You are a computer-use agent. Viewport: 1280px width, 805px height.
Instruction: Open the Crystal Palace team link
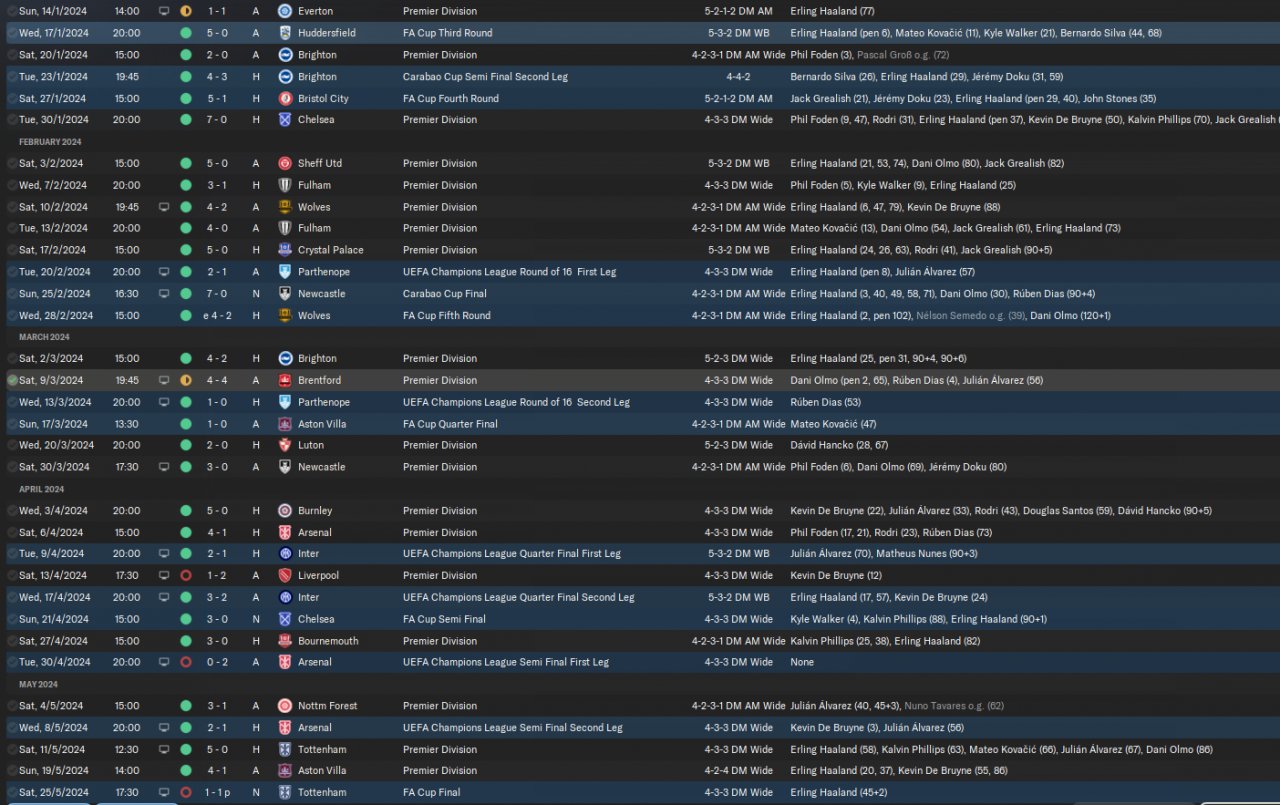(331, 250)
